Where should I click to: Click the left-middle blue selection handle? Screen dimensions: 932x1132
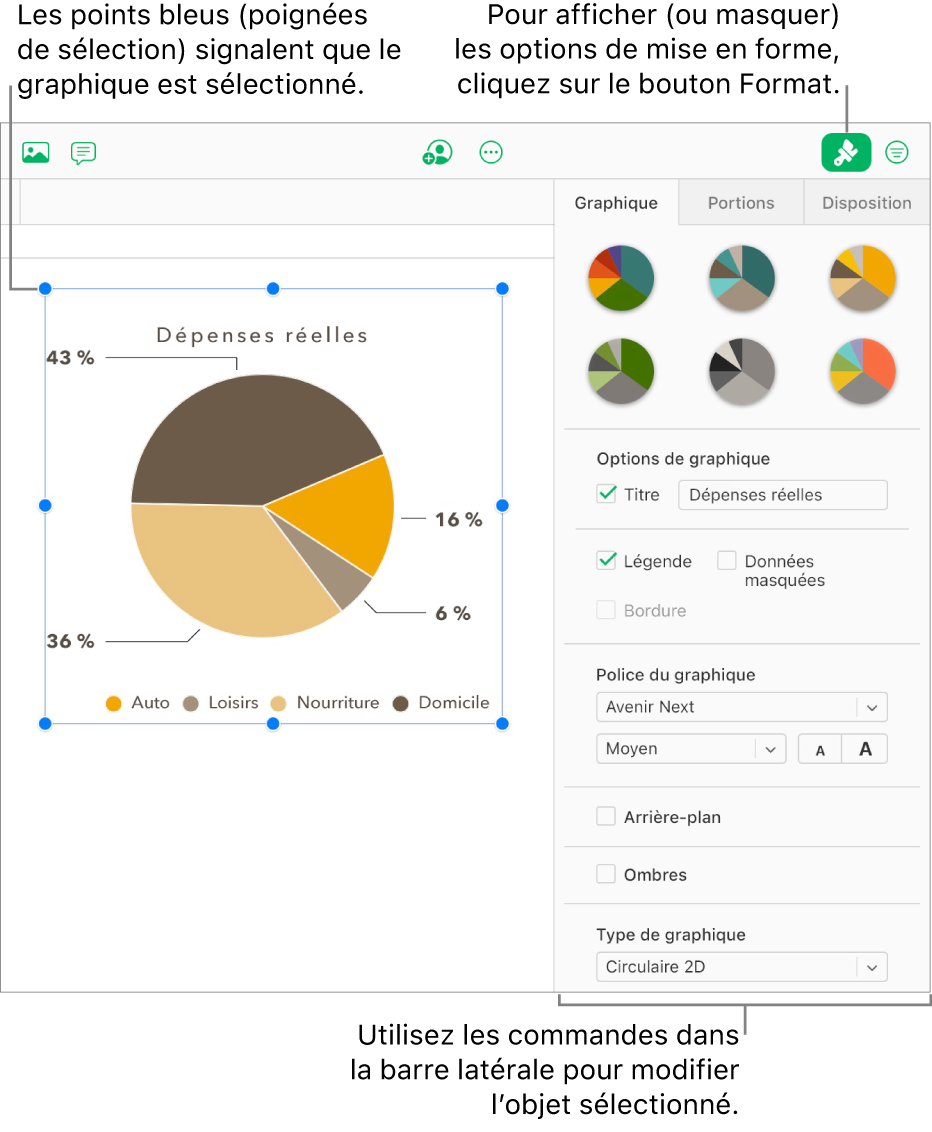pyautogui.click(x=45, y=505)
